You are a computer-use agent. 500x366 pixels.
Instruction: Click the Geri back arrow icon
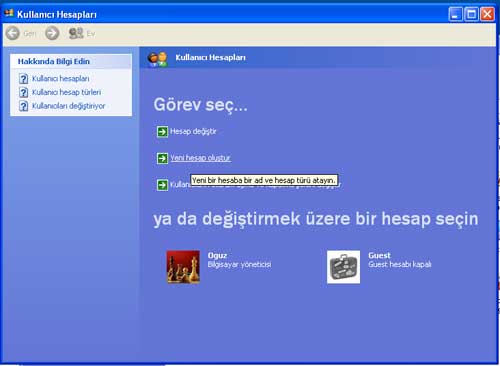point(13,33)
